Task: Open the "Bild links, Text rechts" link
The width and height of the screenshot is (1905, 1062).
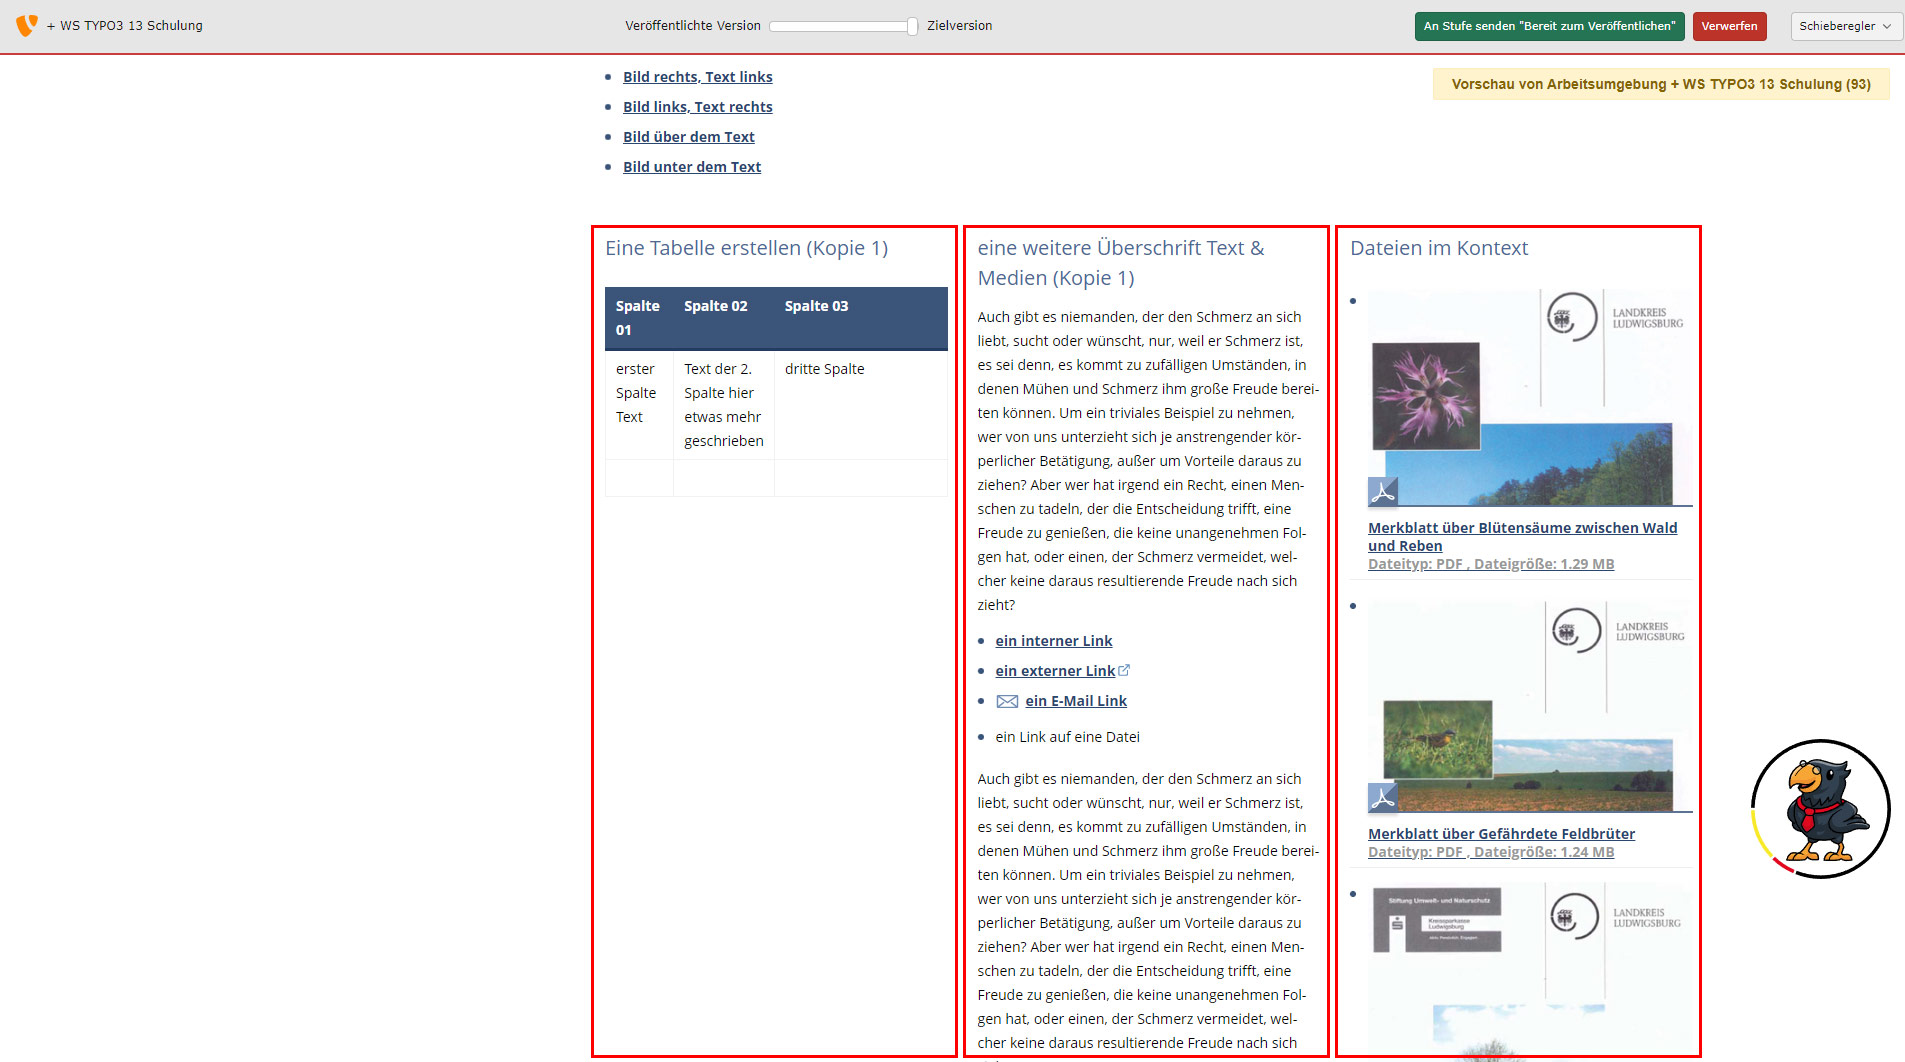Action: 697,107
